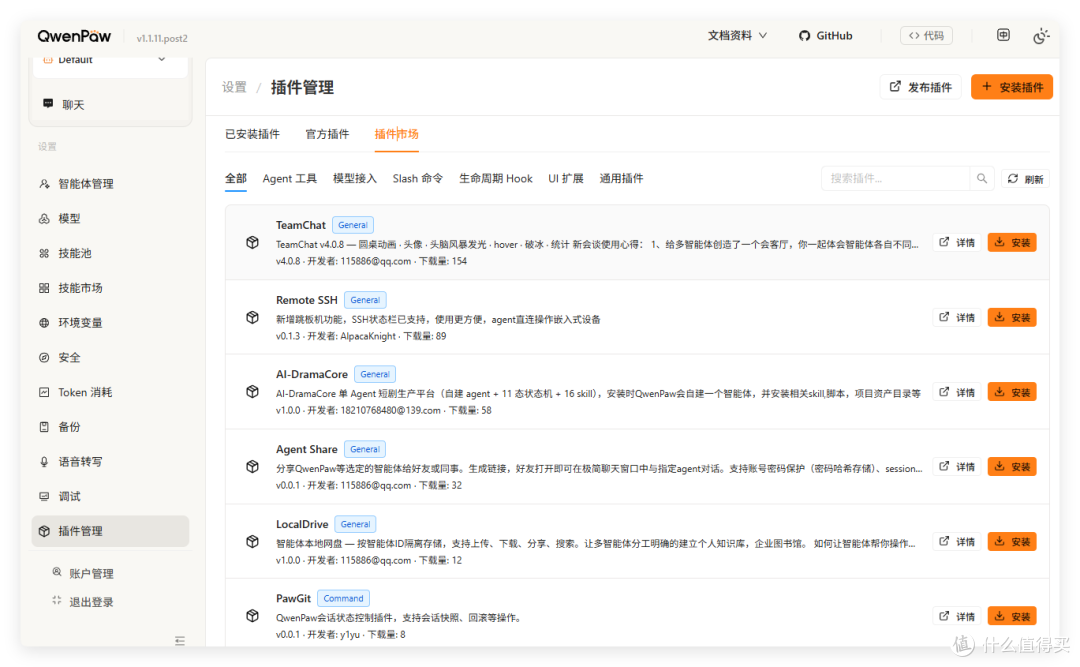Viewport: 1080px width, 667px height.
Task: Filter by 通用插件 category
Action: (x=621, y=178)
